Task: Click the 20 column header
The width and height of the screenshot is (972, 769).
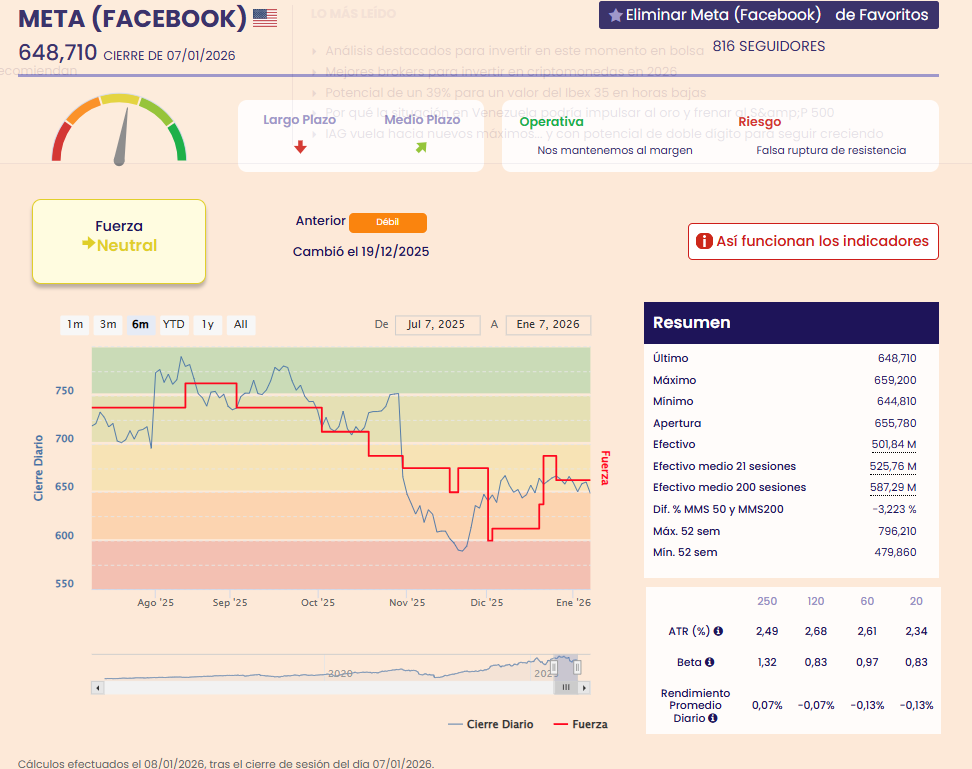Action: (x=916, y=601)
